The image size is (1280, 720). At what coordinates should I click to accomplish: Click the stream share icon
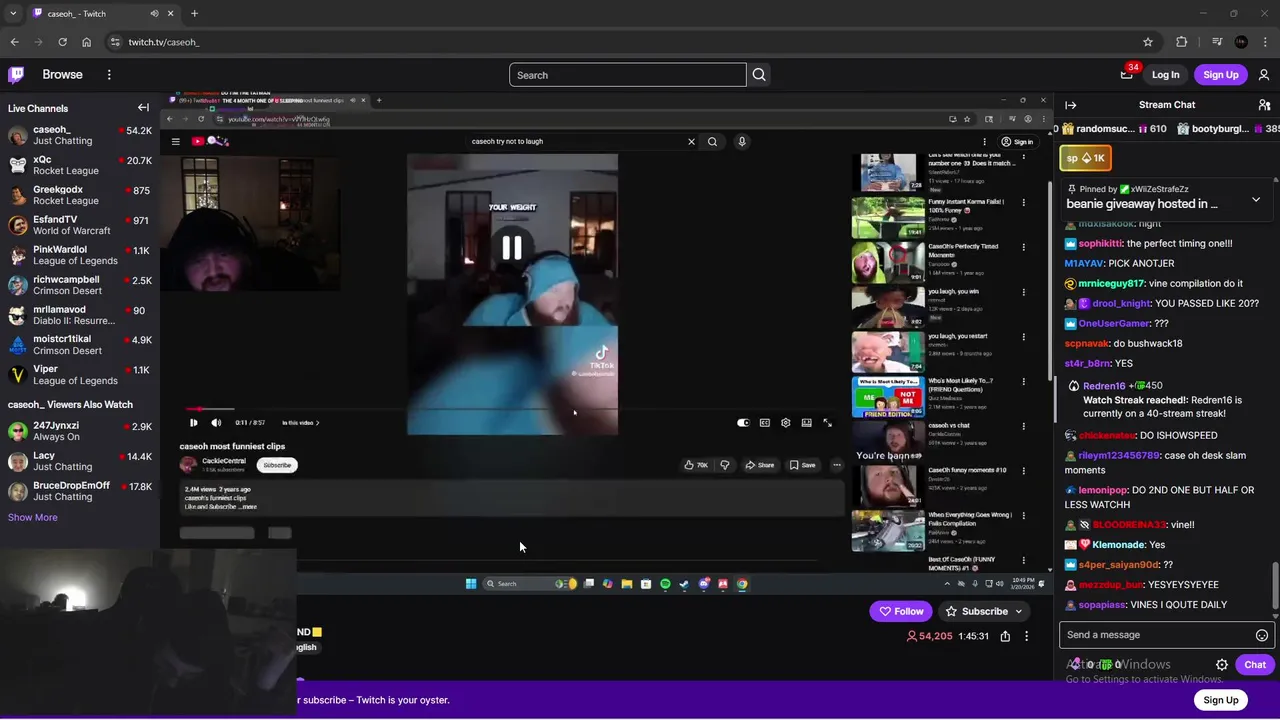1005,636
